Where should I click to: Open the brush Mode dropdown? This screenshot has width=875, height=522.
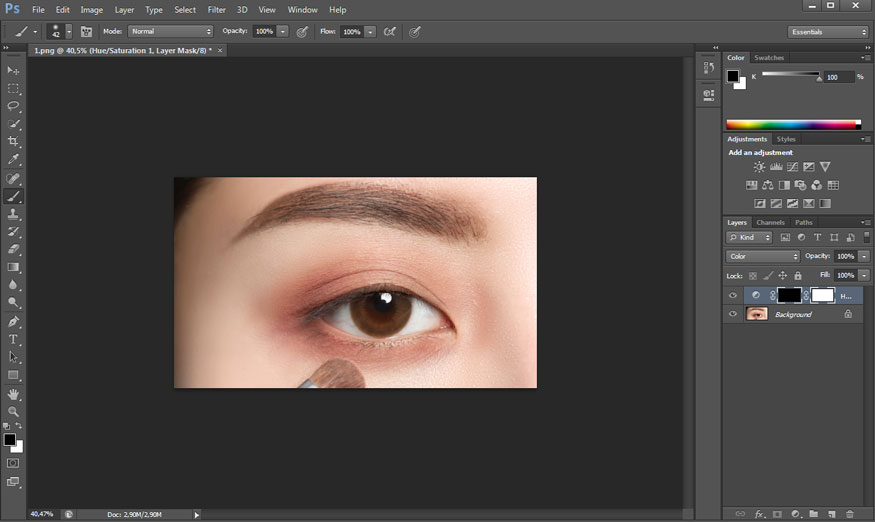pos(171,31)
